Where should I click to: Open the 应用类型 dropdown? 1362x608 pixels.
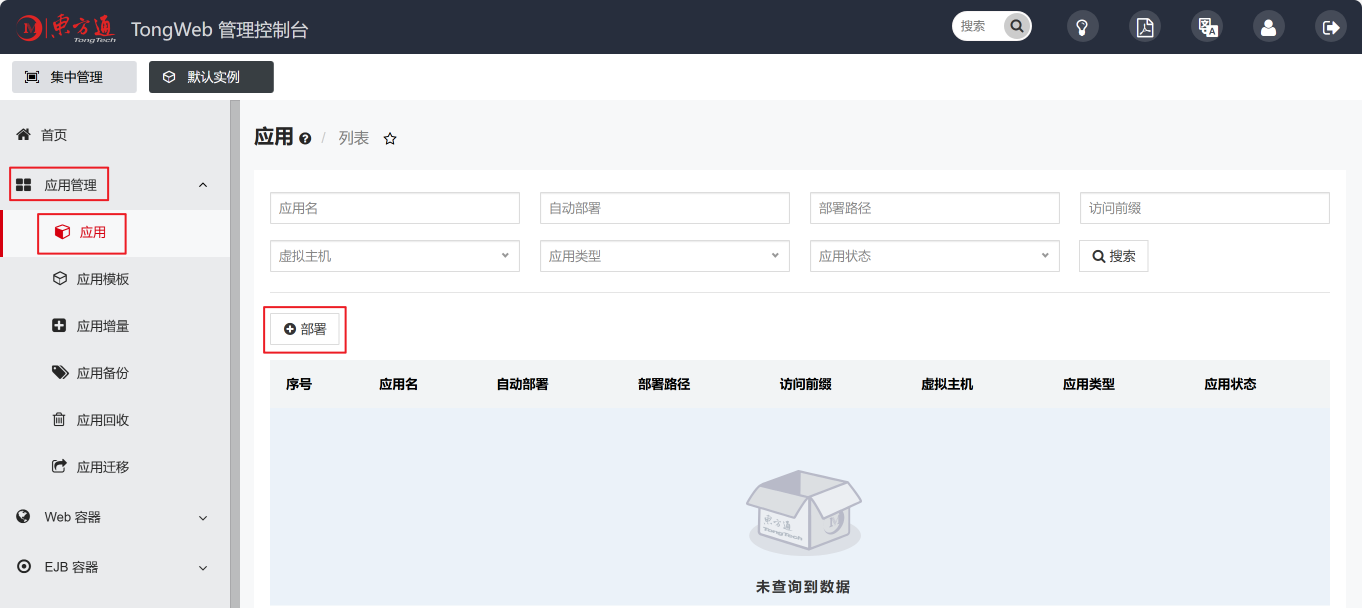(x=664, y=256)
